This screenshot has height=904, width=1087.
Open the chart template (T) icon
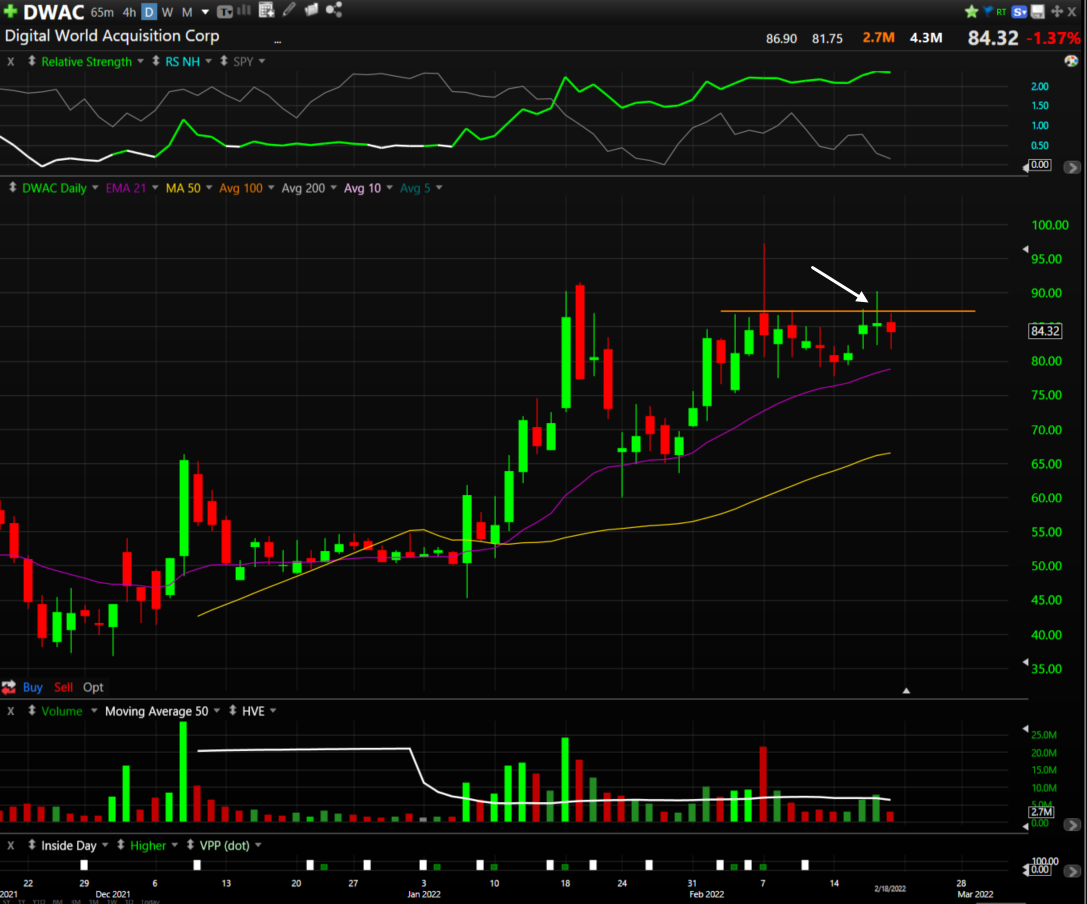pyautogui.click(x=225, y=11)
